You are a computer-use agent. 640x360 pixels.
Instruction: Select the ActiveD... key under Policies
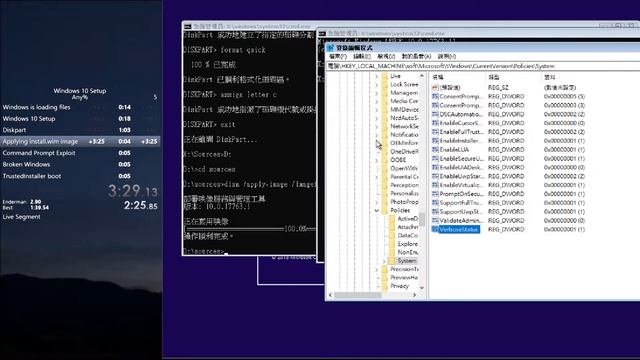[x=407, y=219]
